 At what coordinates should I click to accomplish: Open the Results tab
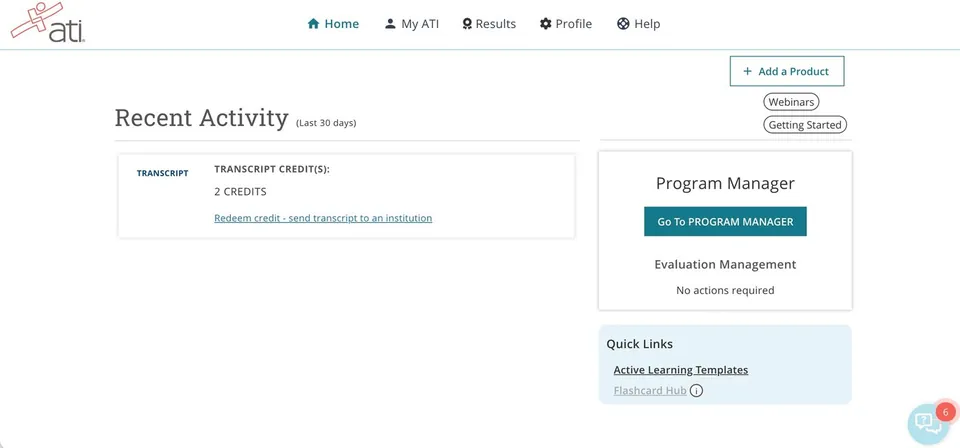click(489, 24)
